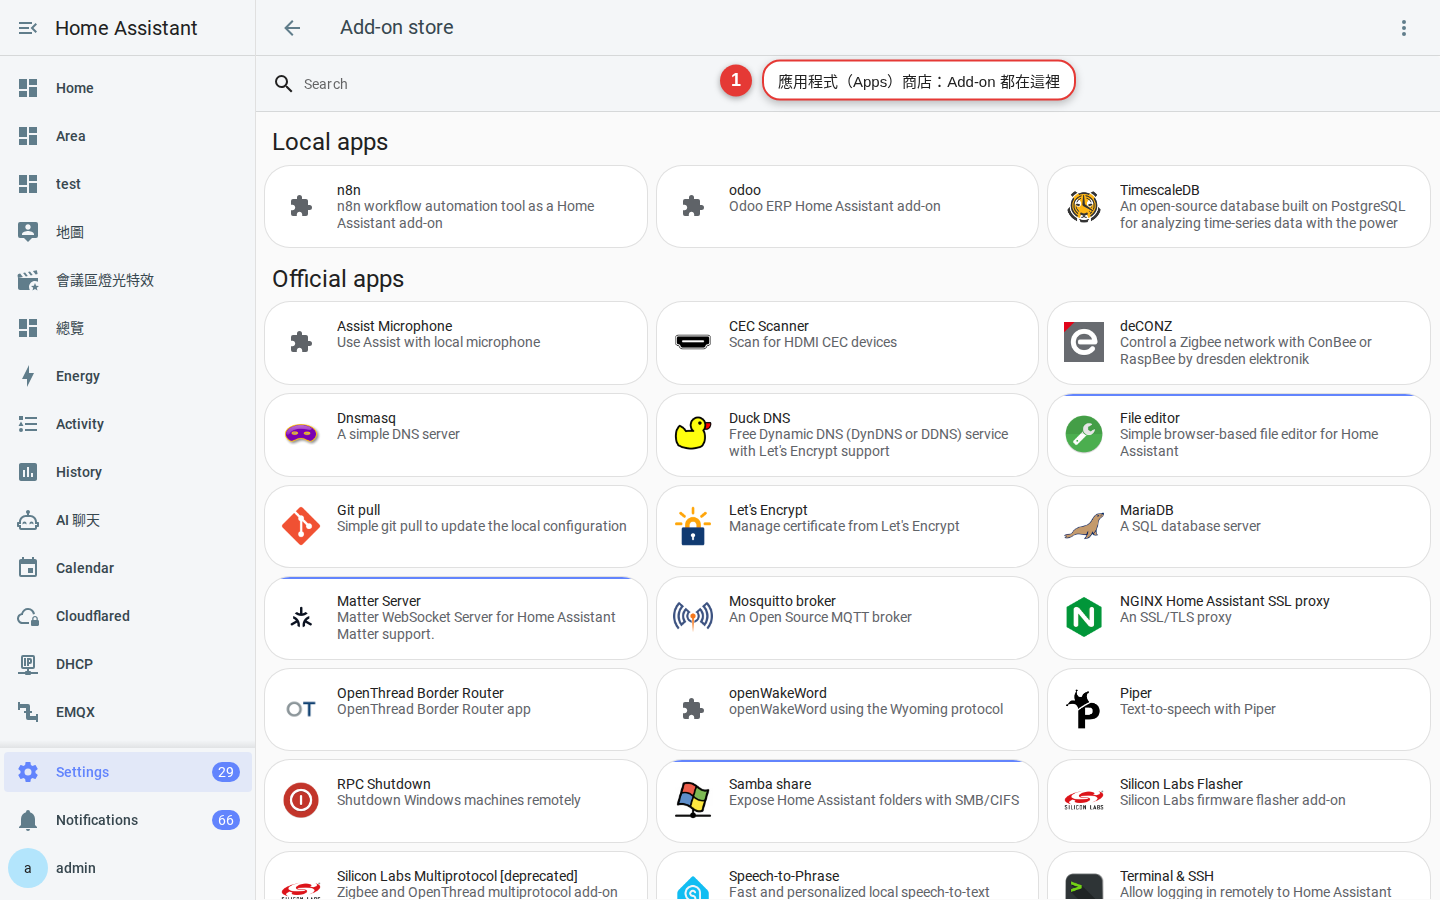Open the test dashboard in sidebar
Viewport: 1440px width, 900px height.
click(128, 184)
